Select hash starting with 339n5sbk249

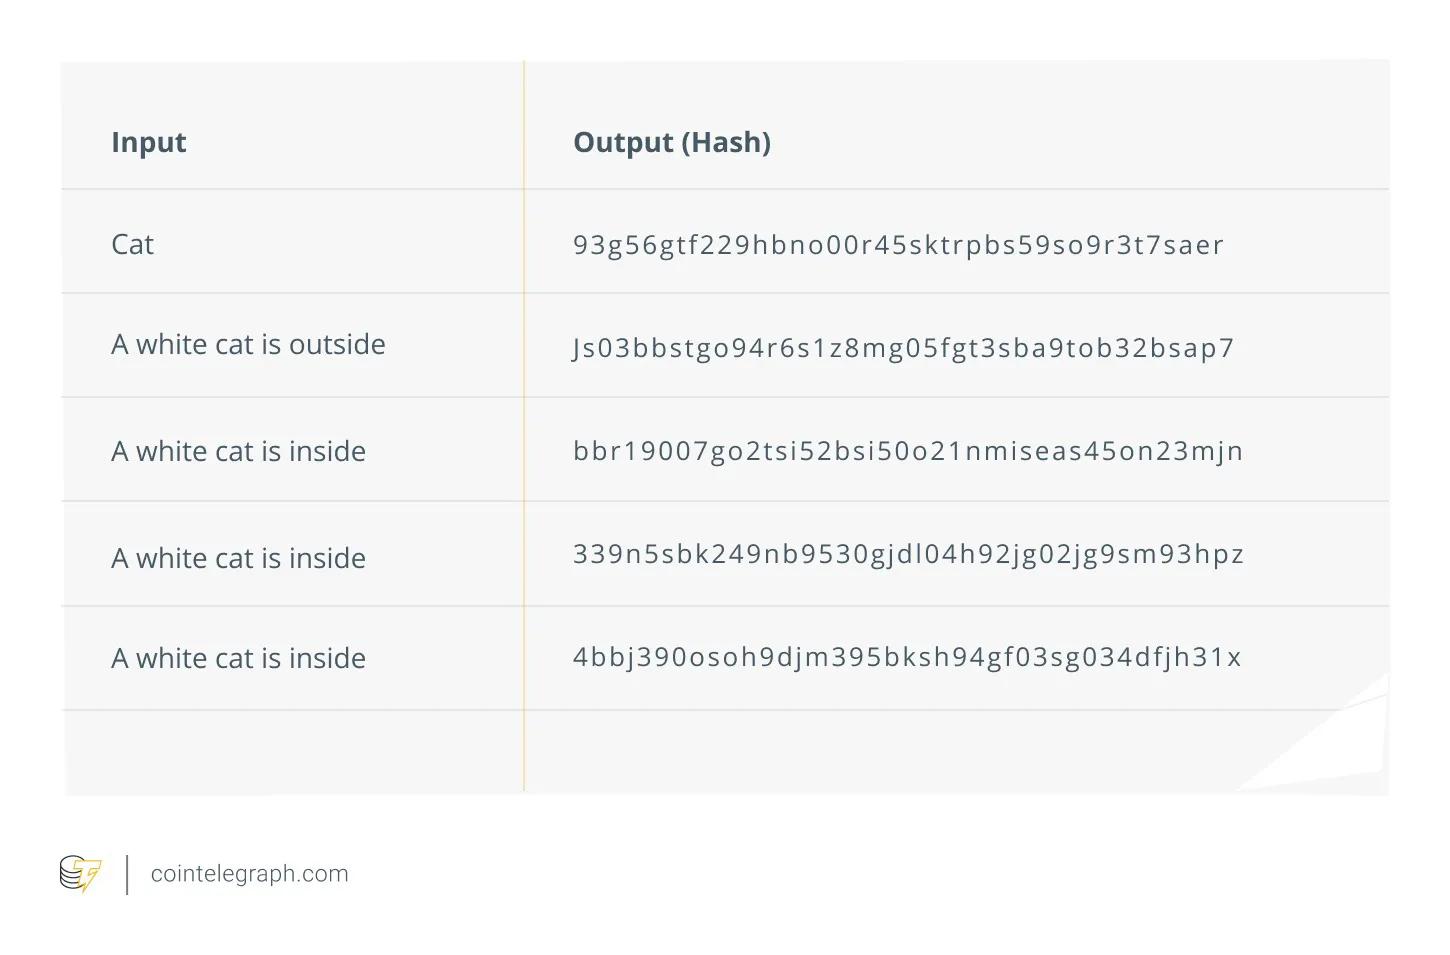pos(908,554)
